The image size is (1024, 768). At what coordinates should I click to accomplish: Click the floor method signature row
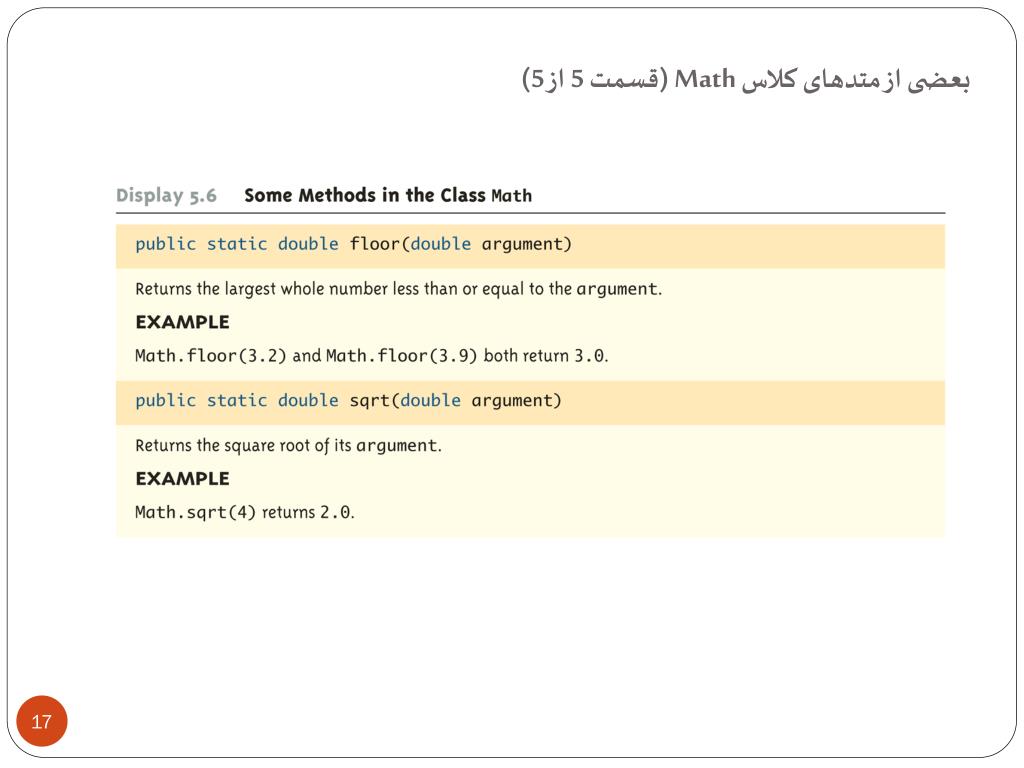[530, 246]
